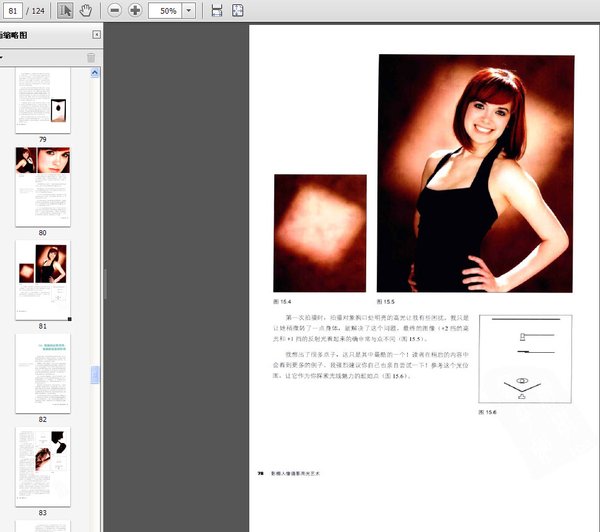Delete selected page with trash icon

pos(91,57)
